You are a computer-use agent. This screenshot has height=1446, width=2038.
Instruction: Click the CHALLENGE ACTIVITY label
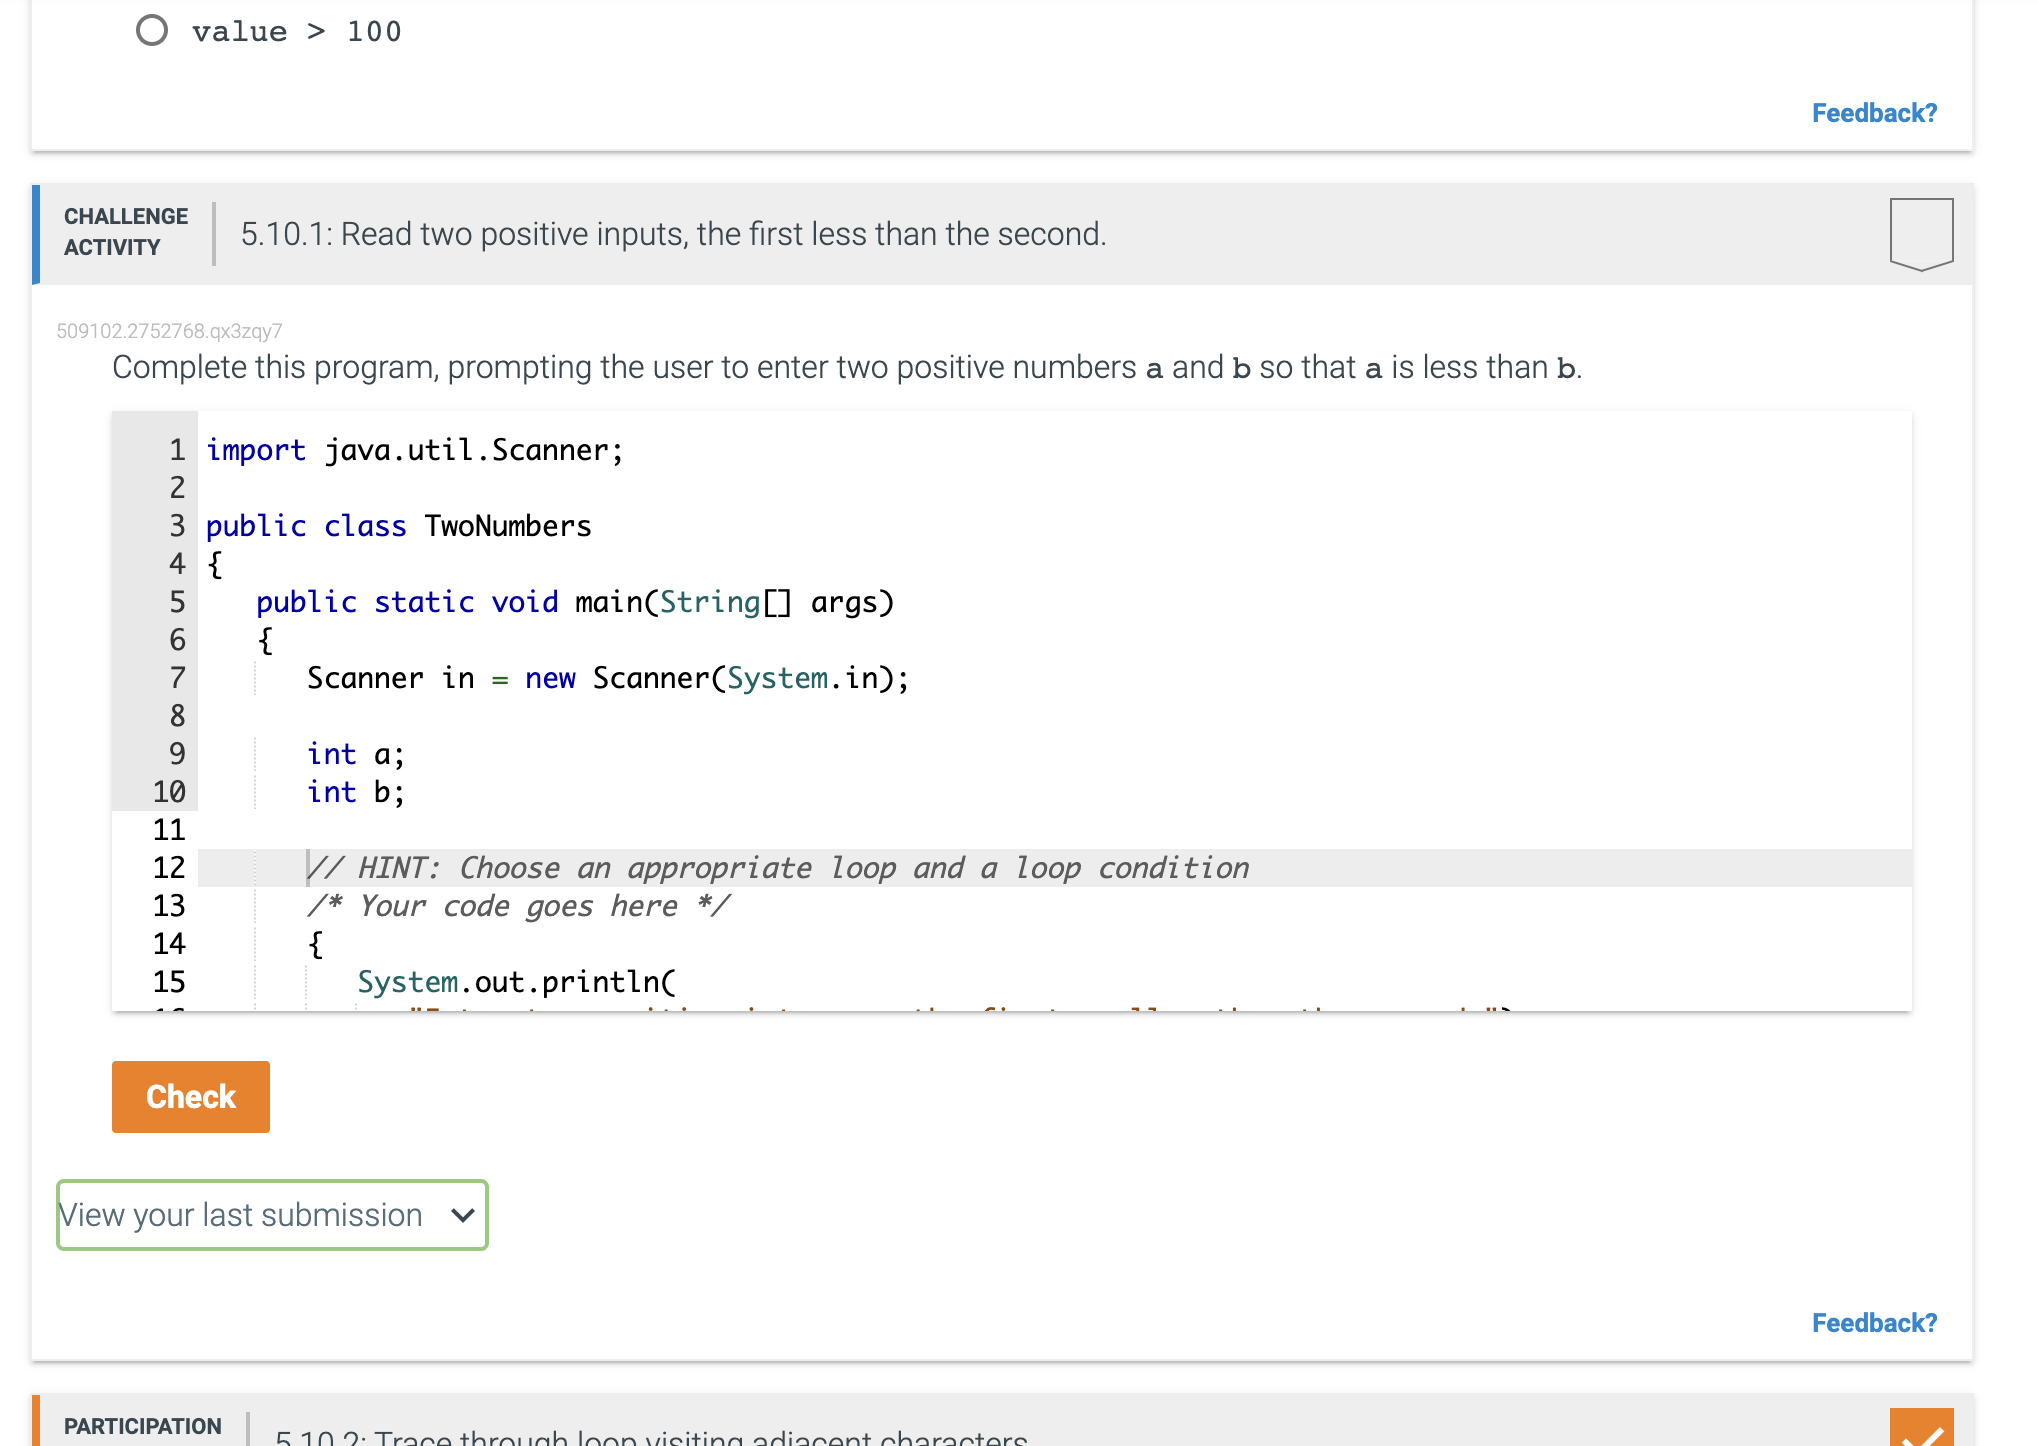point(126,232)
